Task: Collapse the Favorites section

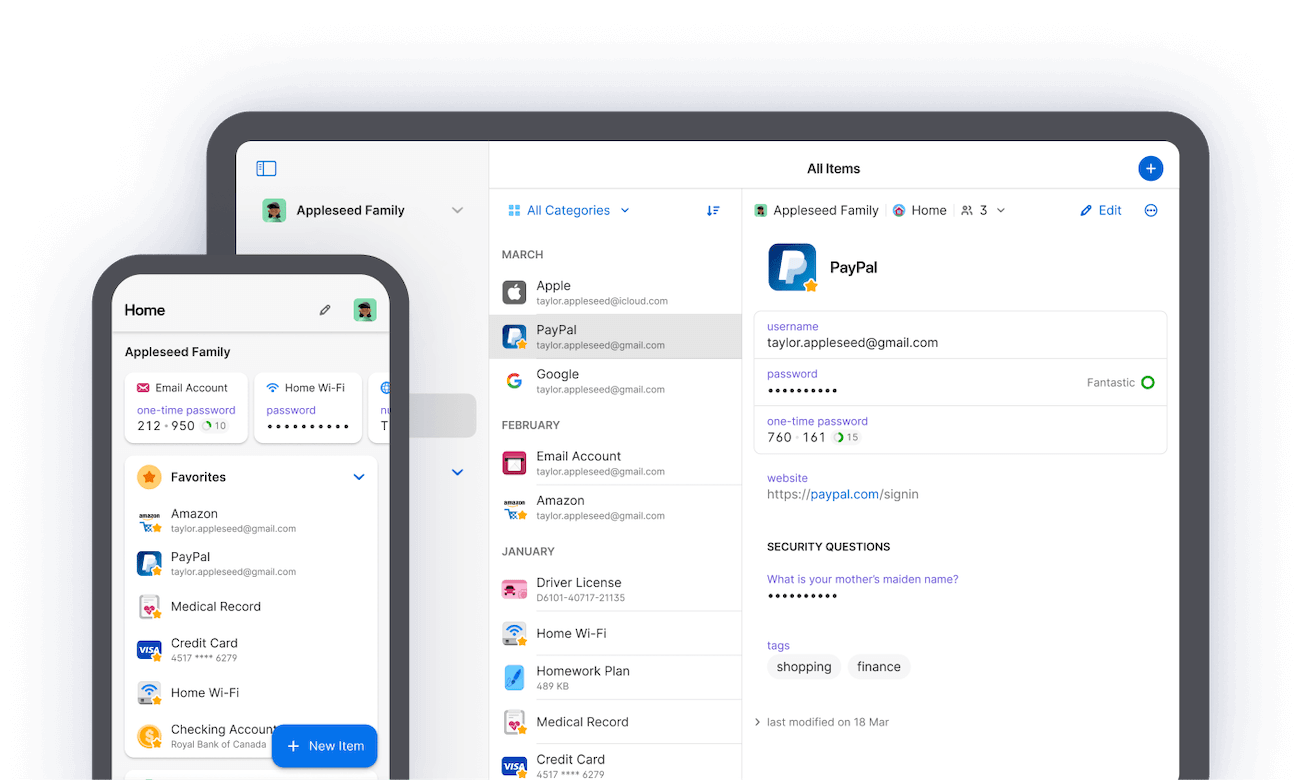Action: (359, 477)
